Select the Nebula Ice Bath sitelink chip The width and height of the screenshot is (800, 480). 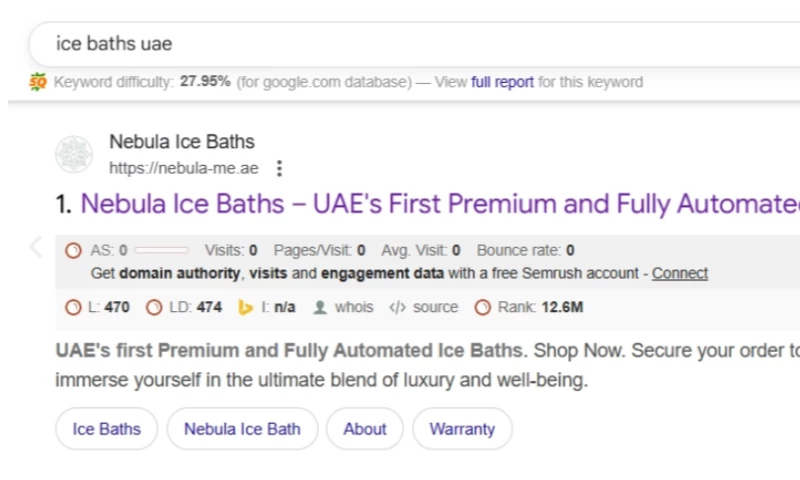[x=242, y=429]
